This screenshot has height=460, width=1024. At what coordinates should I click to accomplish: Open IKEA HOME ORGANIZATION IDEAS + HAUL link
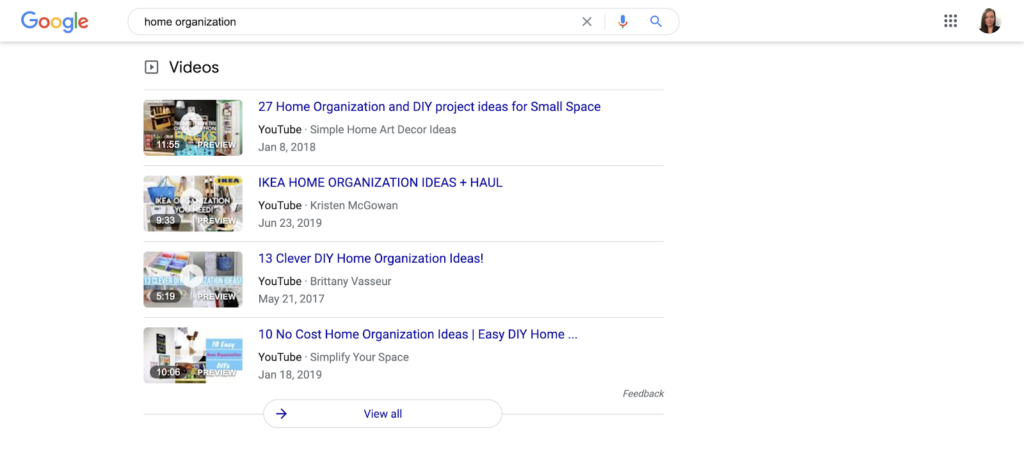tap(380, 182)
